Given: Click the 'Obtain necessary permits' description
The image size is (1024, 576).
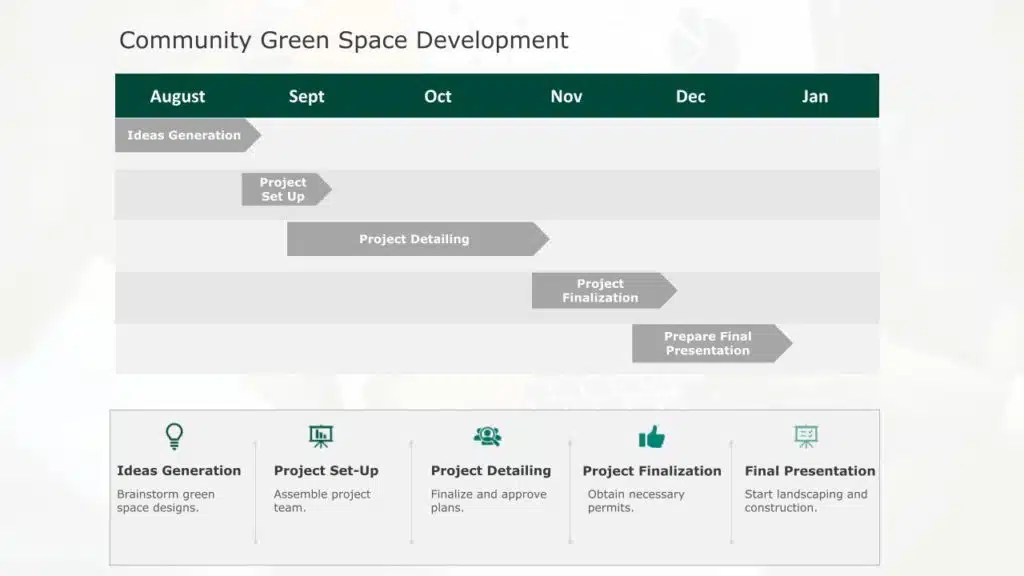Looking at the screenshot, I should pos(636,501).
